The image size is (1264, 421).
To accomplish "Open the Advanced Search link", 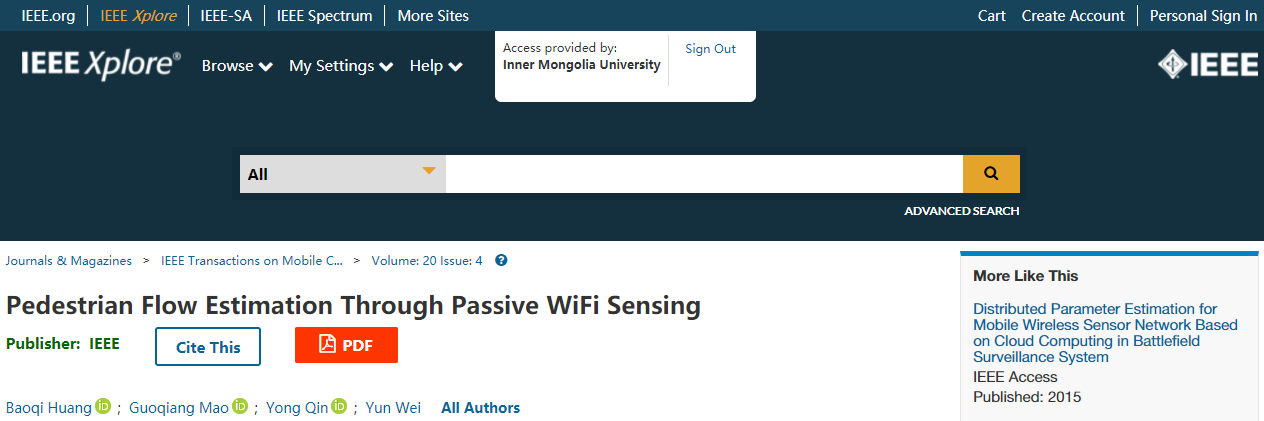I will (961, 211).
